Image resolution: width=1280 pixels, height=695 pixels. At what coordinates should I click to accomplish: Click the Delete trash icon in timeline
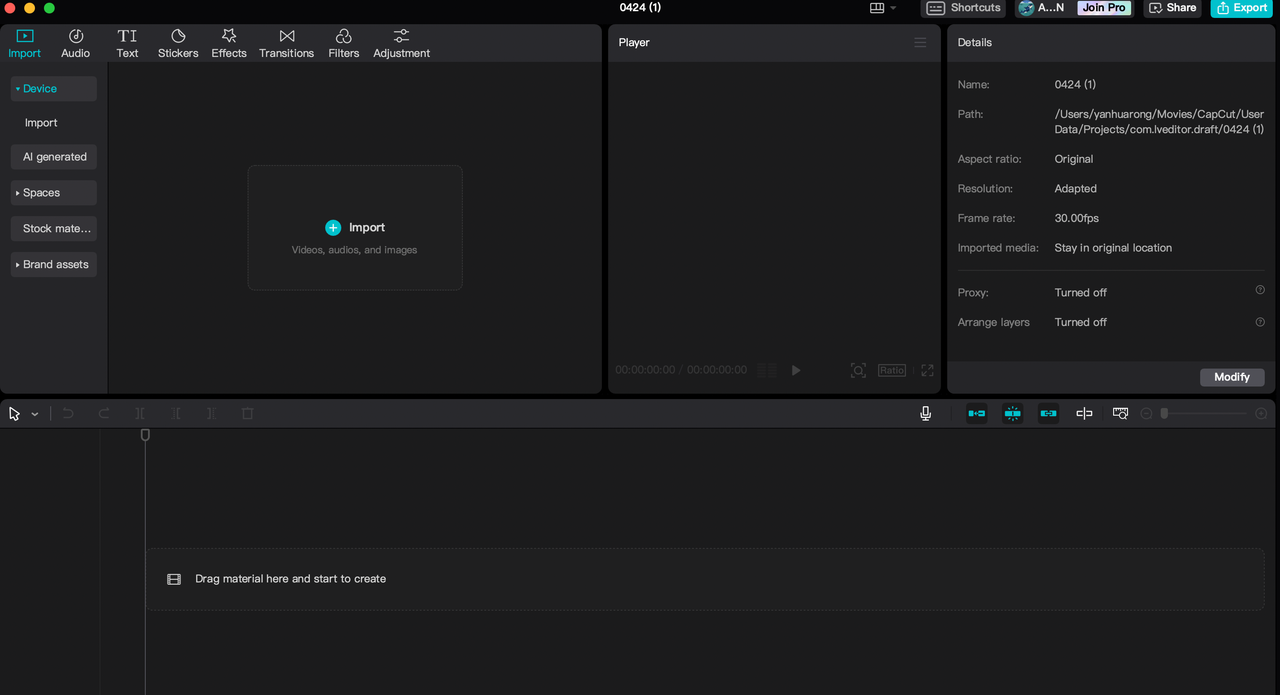[248, 413]
